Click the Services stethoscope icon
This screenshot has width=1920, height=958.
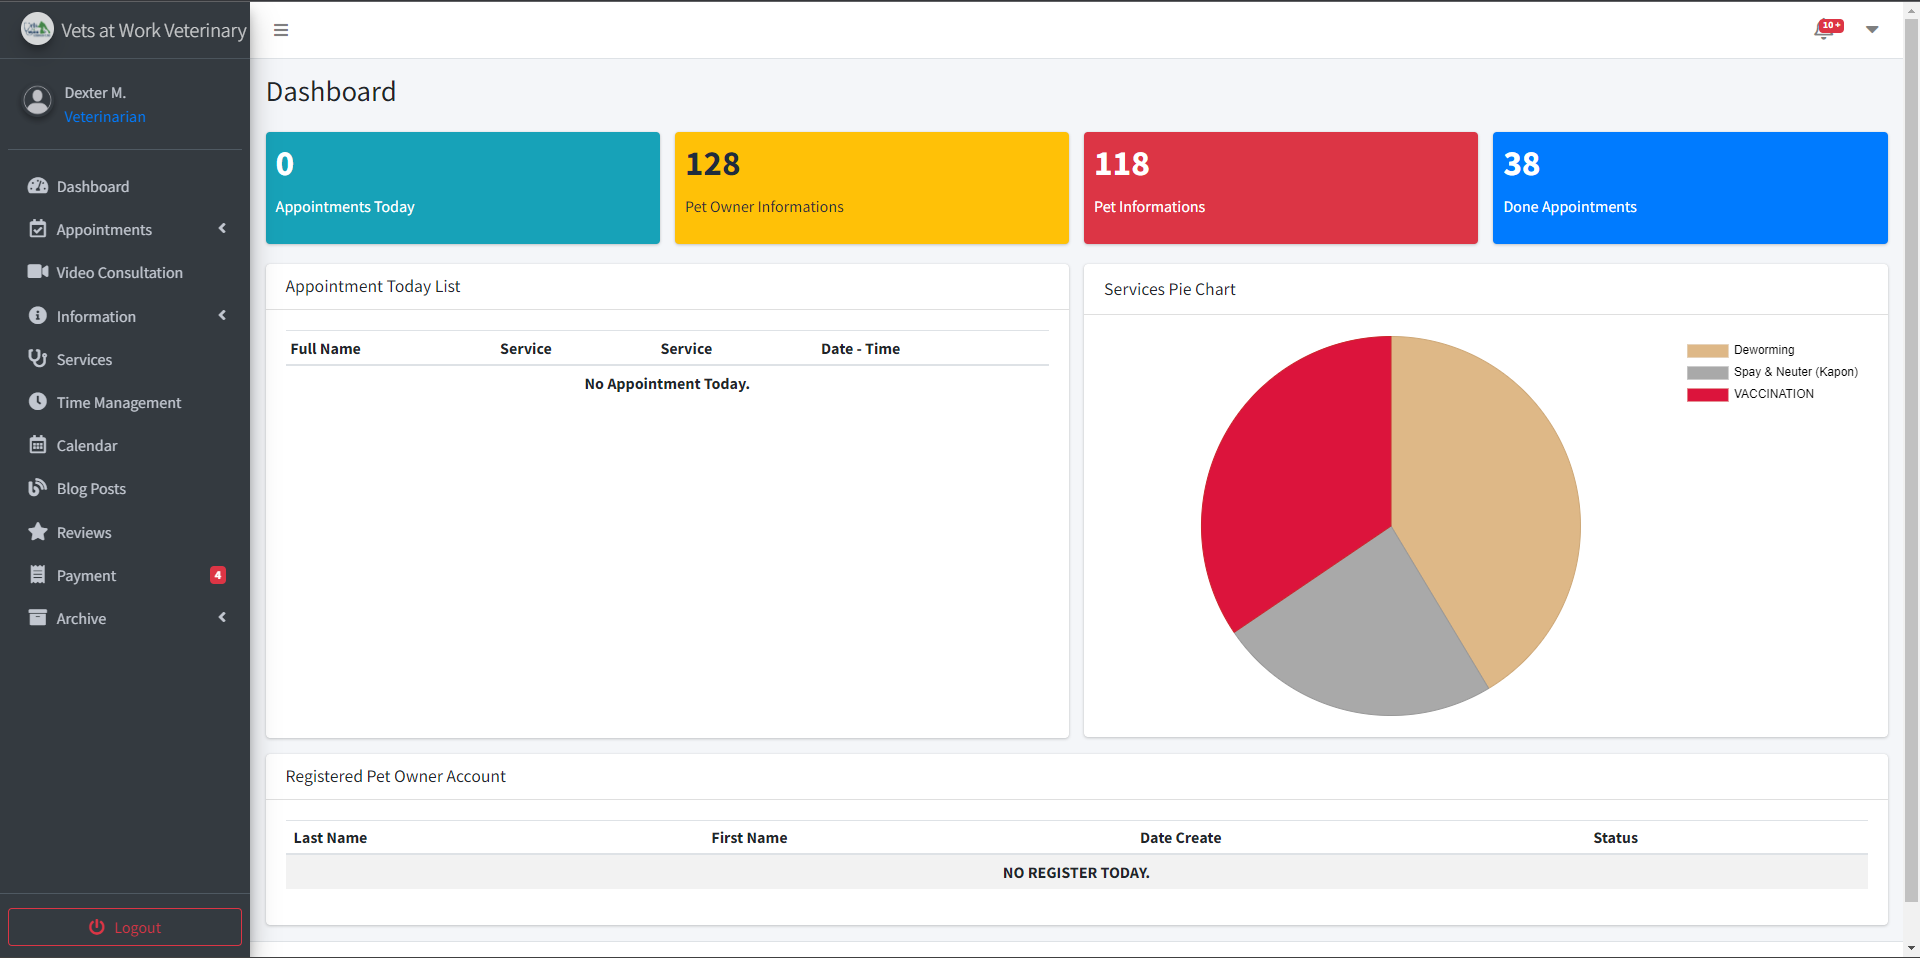[38, 358]
